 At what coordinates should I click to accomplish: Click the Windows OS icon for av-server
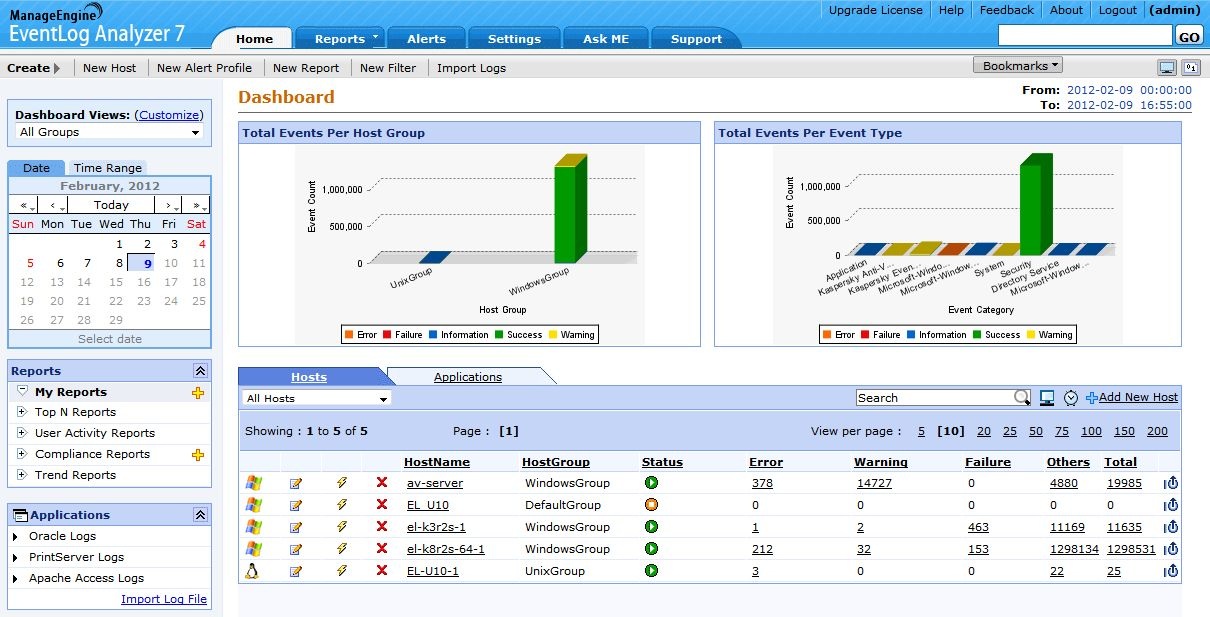(x=254, y=483)
